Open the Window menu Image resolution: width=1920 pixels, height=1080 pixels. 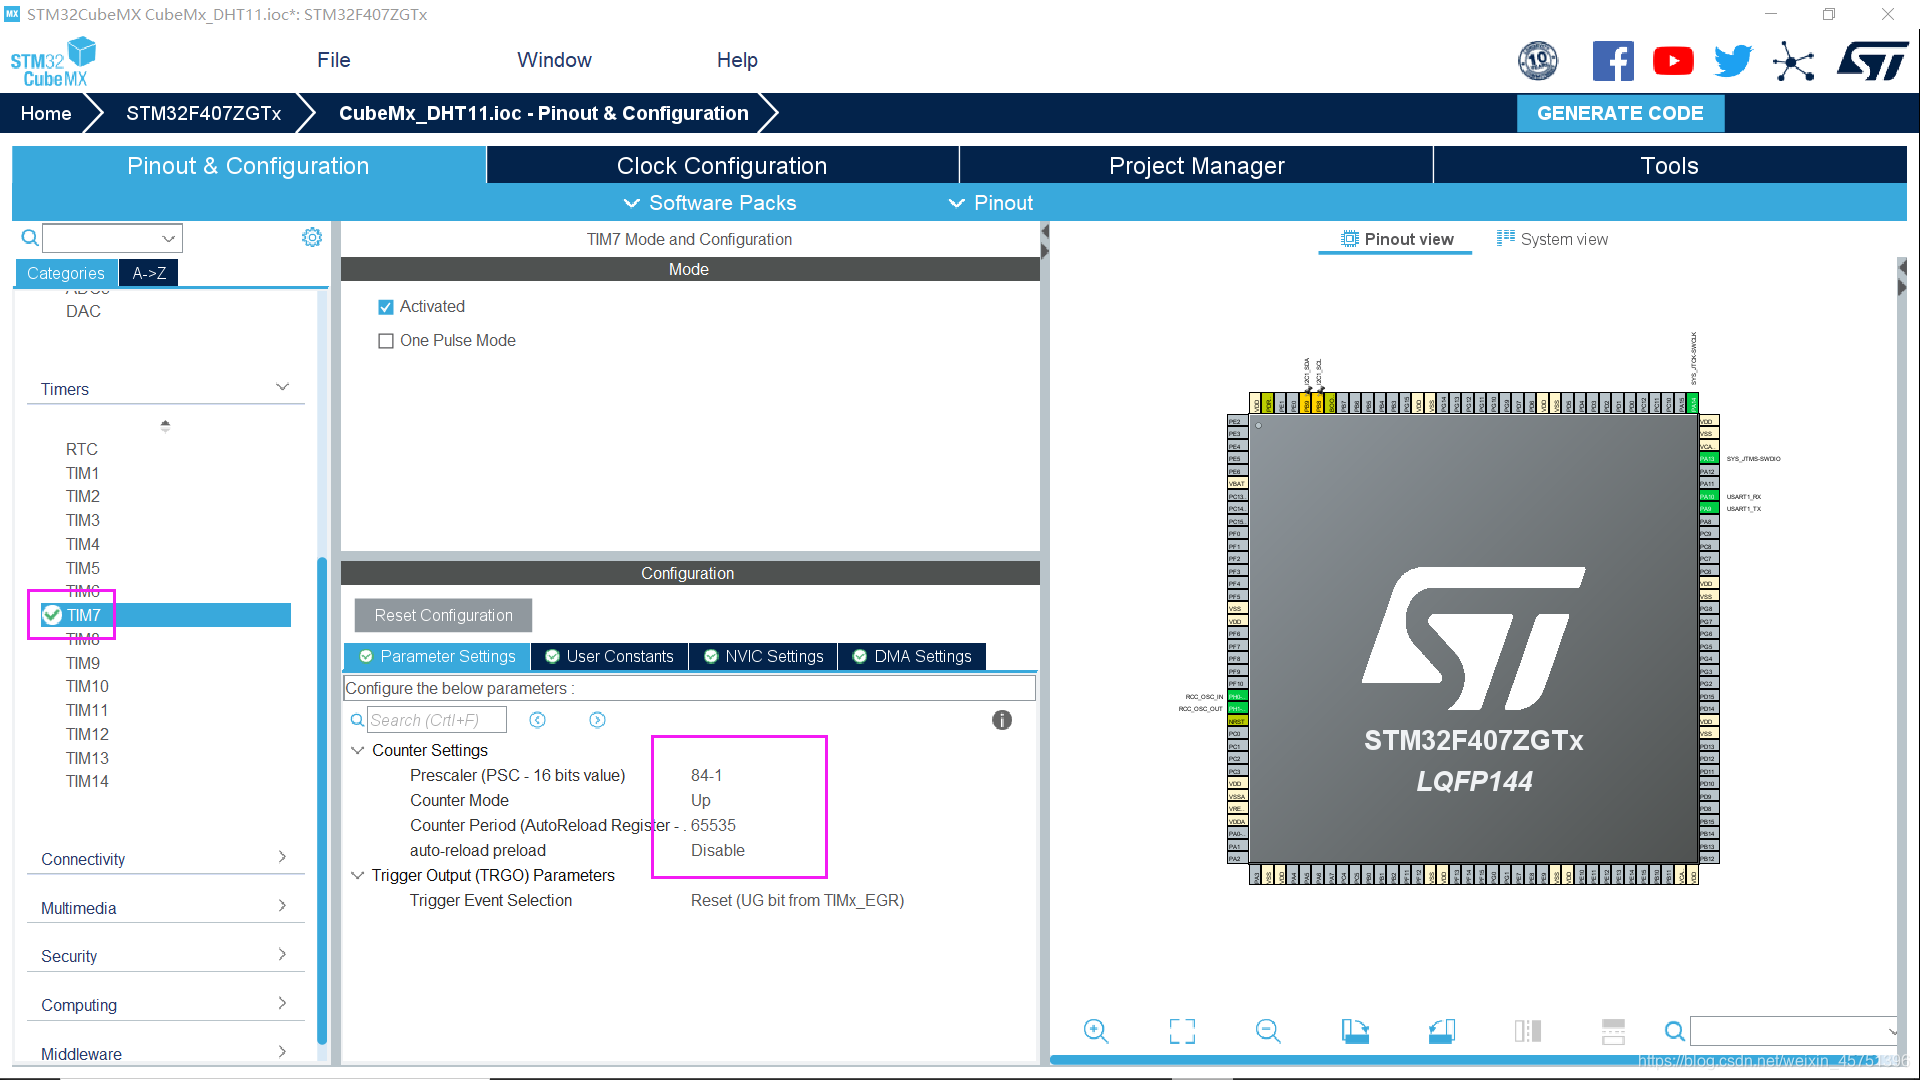[554, 60]
